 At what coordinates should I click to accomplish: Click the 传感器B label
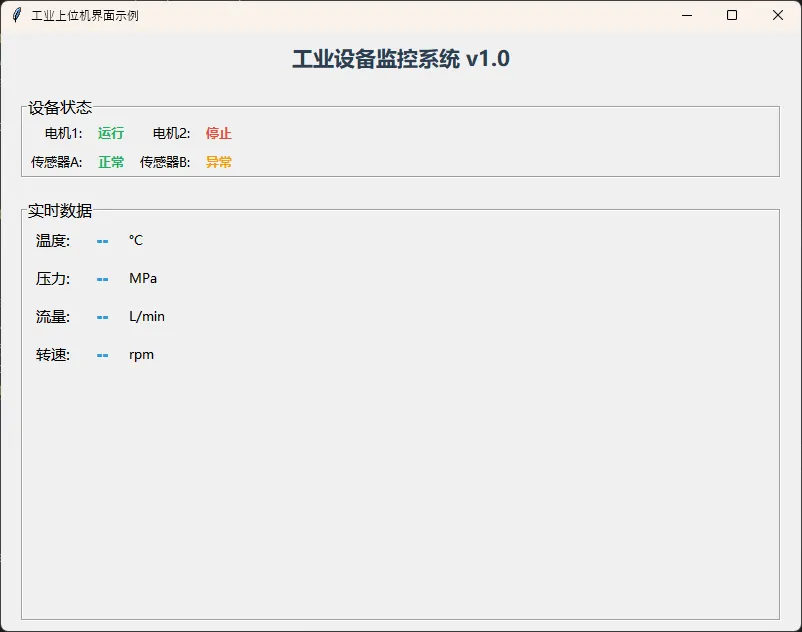(x=165, y=162)
